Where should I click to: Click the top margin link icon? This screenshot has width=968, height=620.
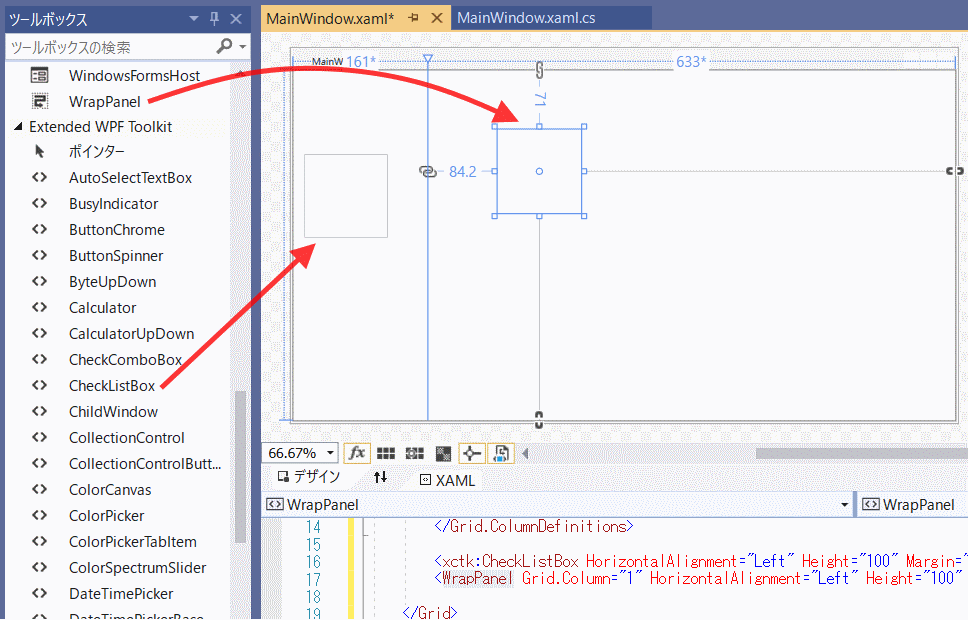point(539,70)
